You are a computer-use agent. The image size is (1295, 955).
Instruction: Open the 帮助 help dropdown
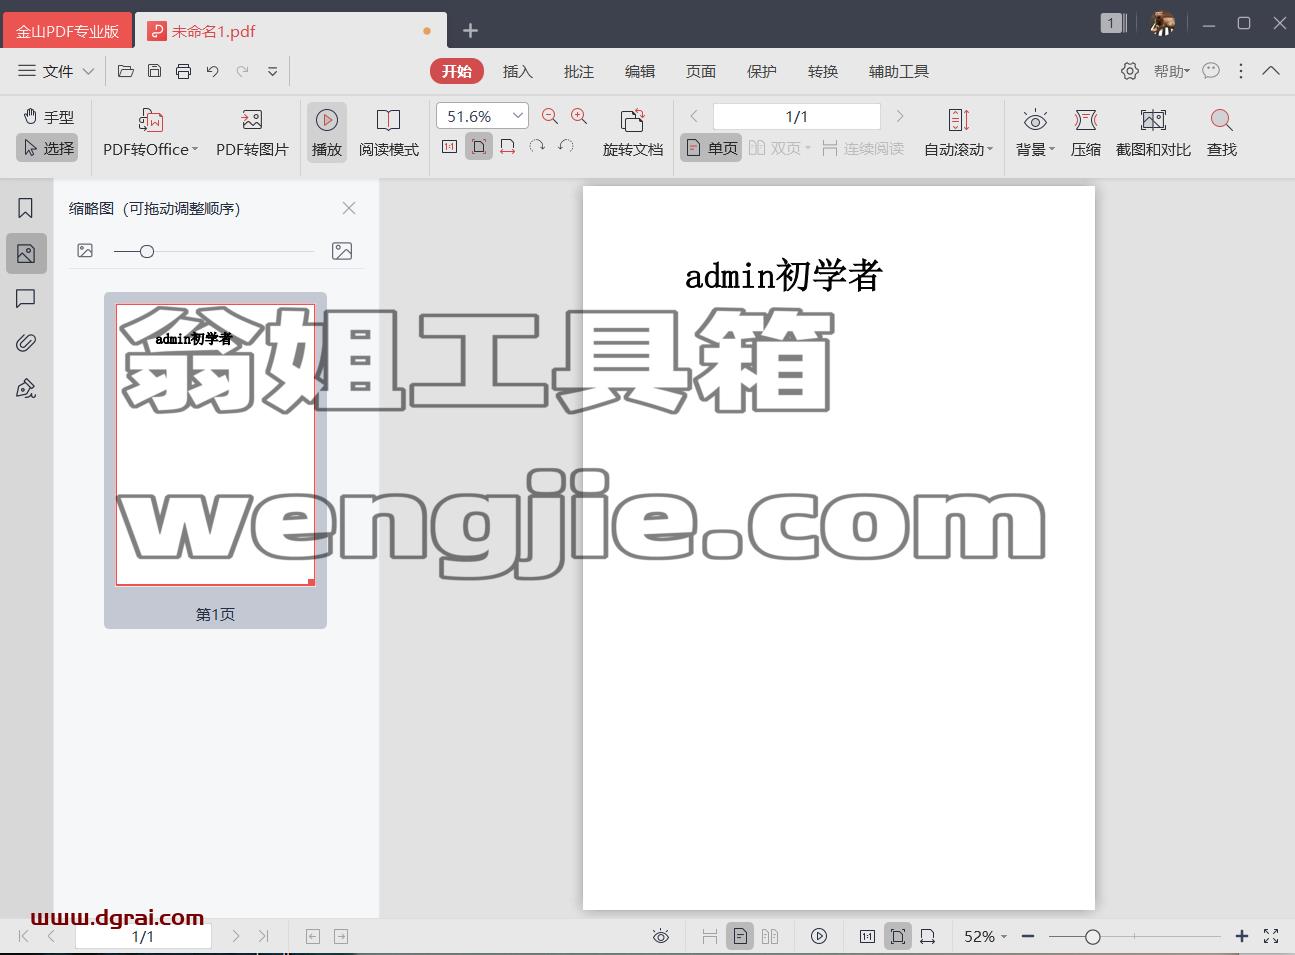(x=1171, y=71)
